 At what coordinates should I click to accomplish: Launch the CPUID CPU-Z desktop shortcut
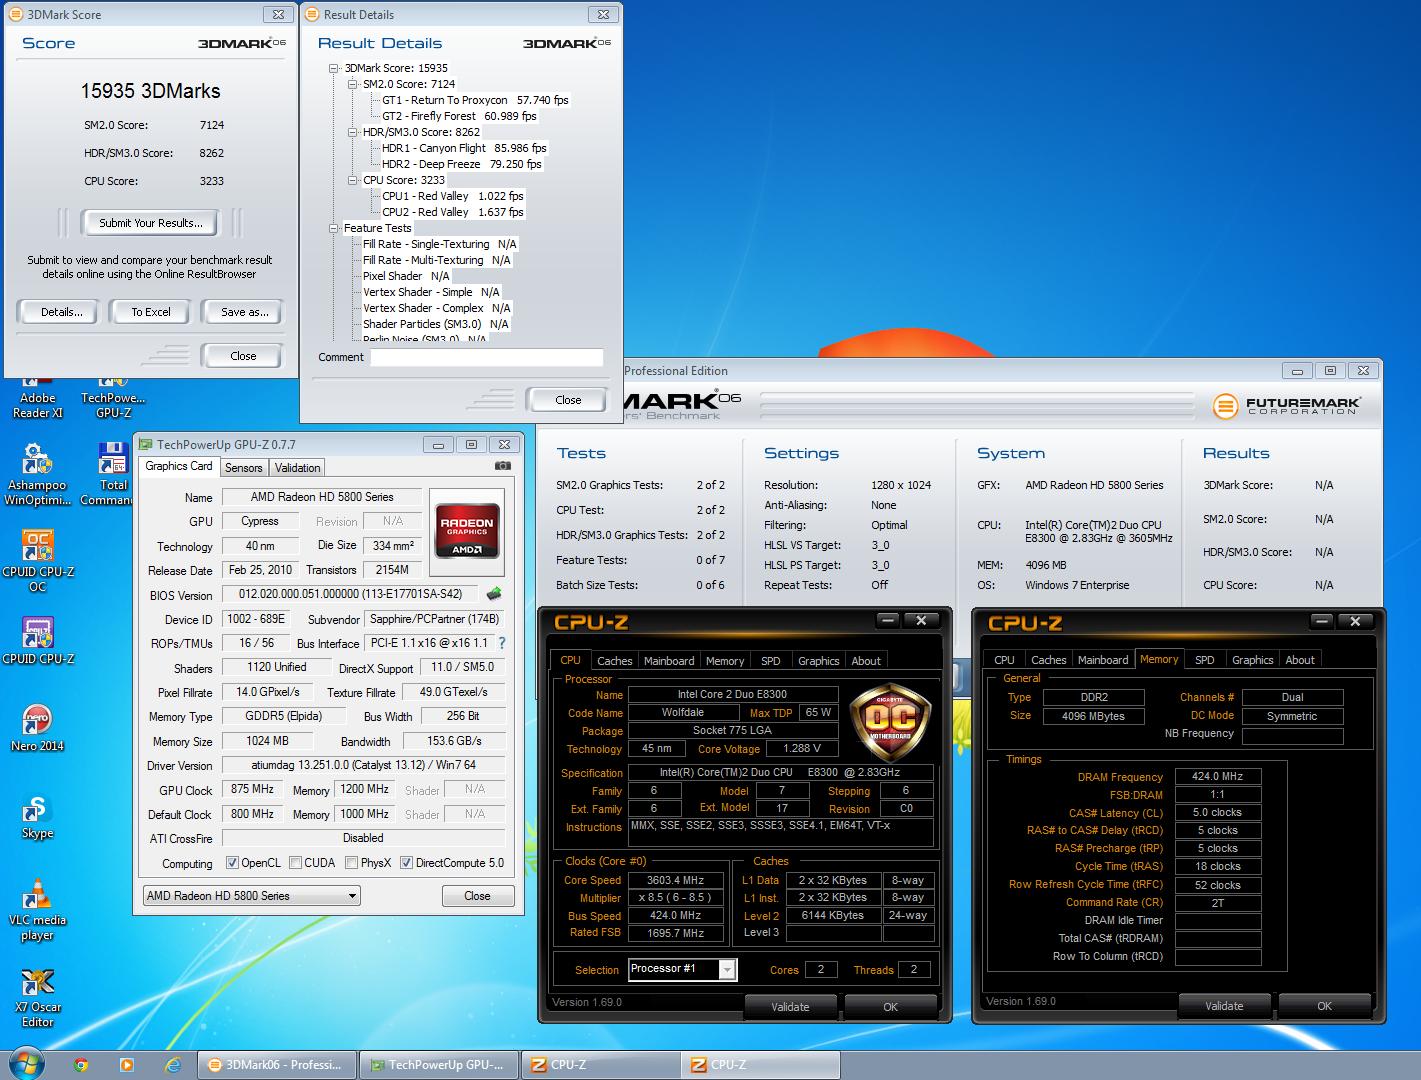coord(38,641)
